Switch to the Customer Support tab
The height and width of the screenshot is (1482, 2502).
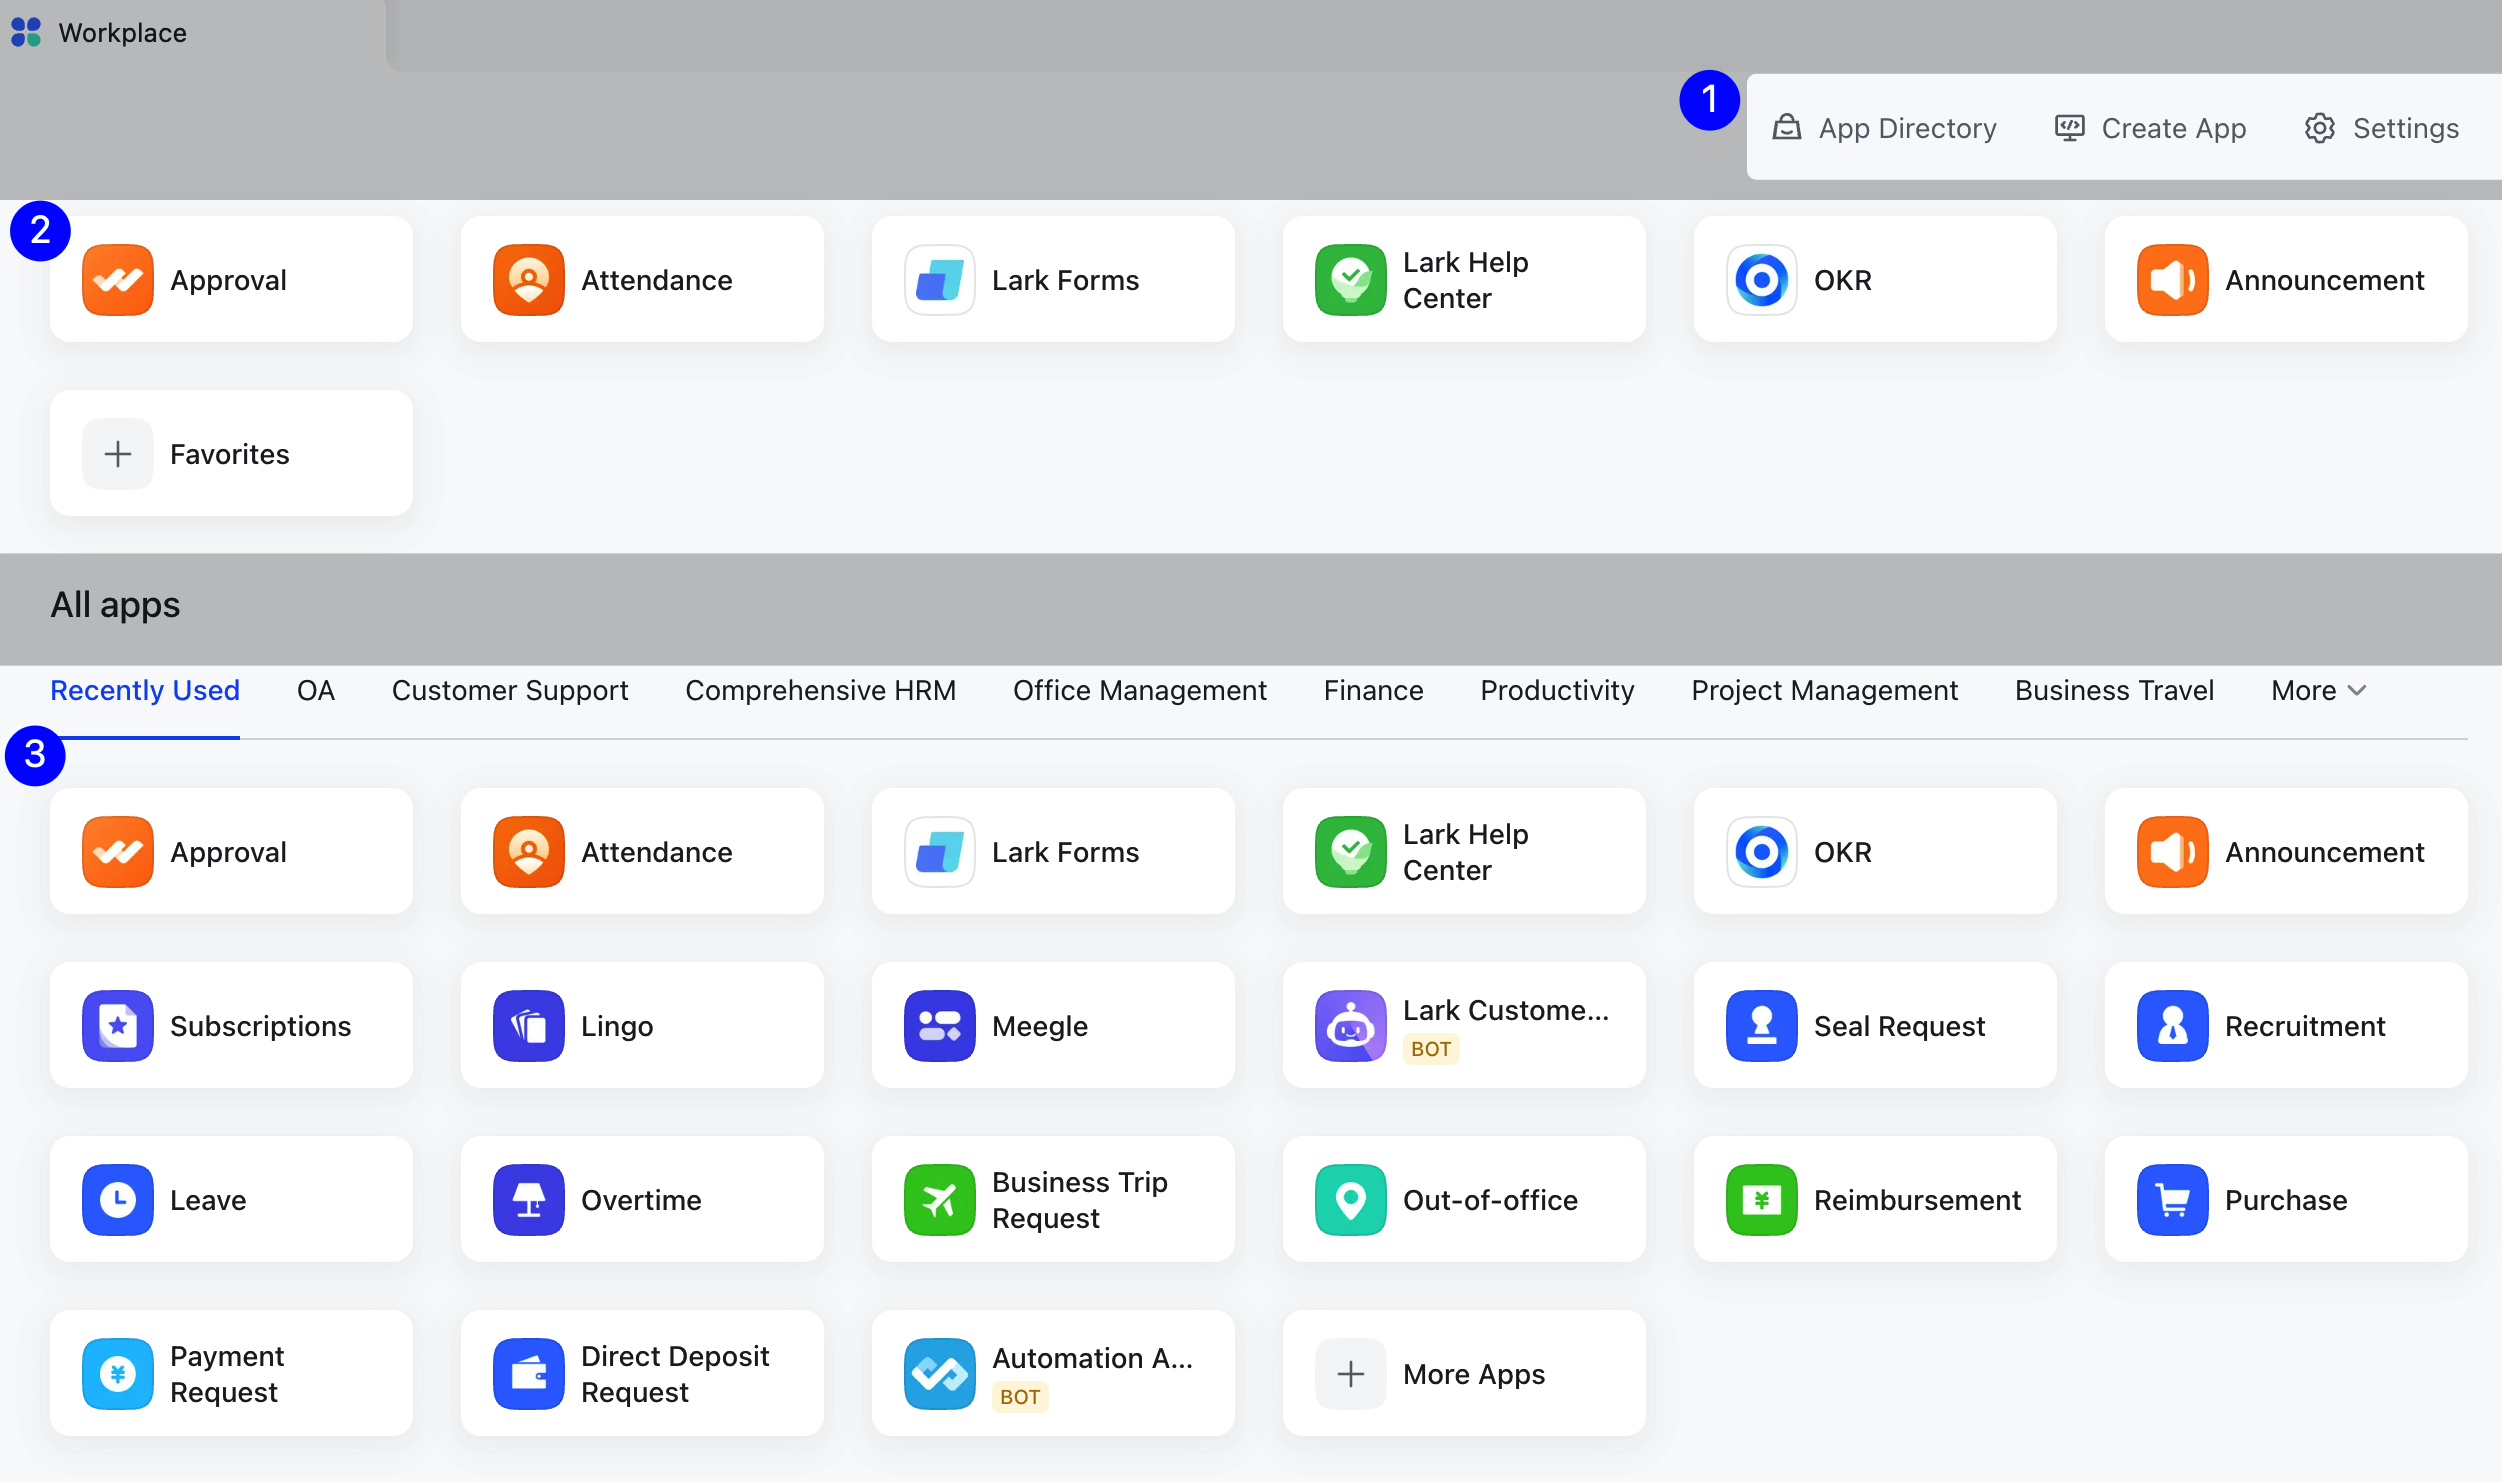point(510,690)
